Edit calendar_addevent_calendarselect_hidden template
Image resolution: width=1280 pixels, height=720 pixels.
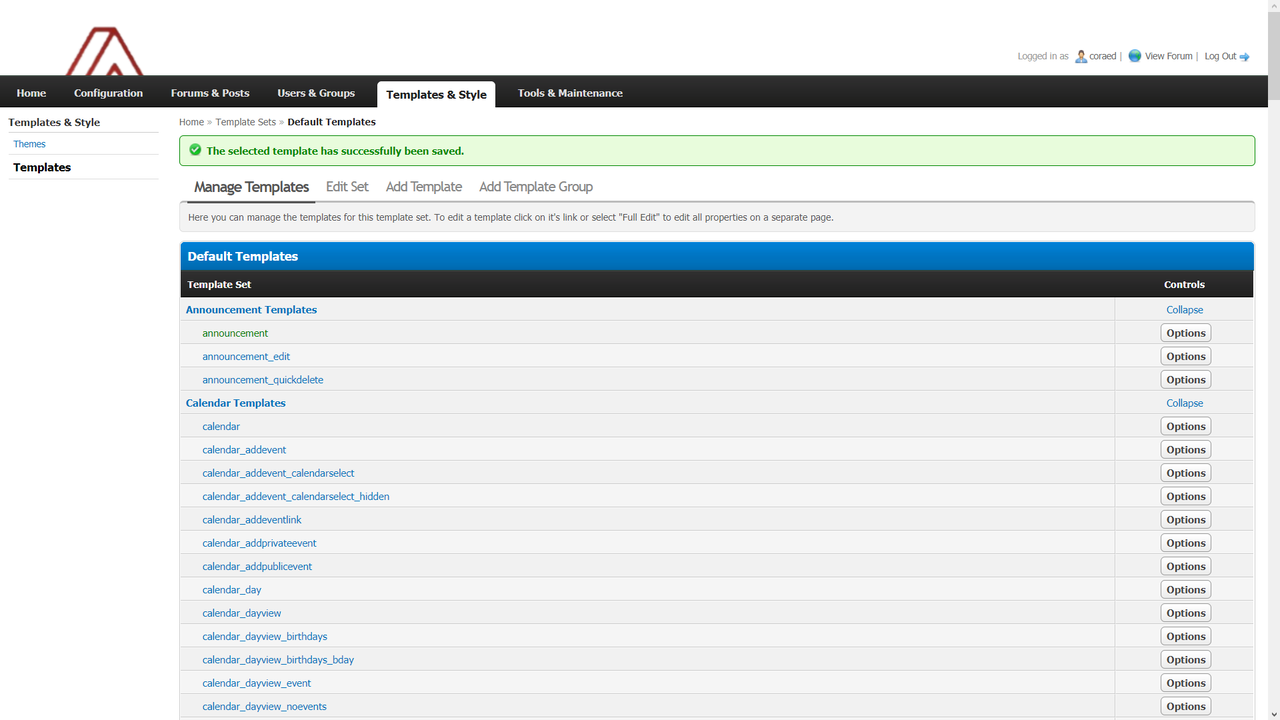(x=296, y=496)
